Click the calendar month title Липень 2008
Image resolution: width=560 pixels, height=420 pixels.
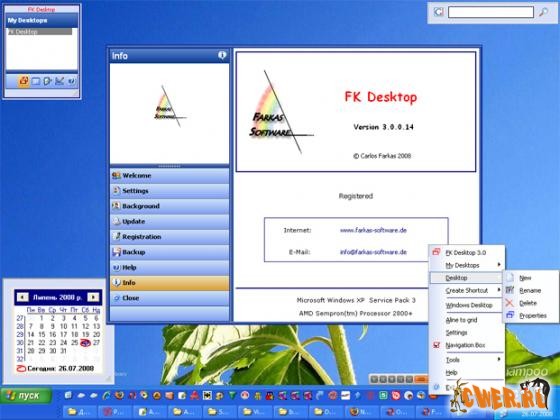pyautogui.click(x=58, y=297)
